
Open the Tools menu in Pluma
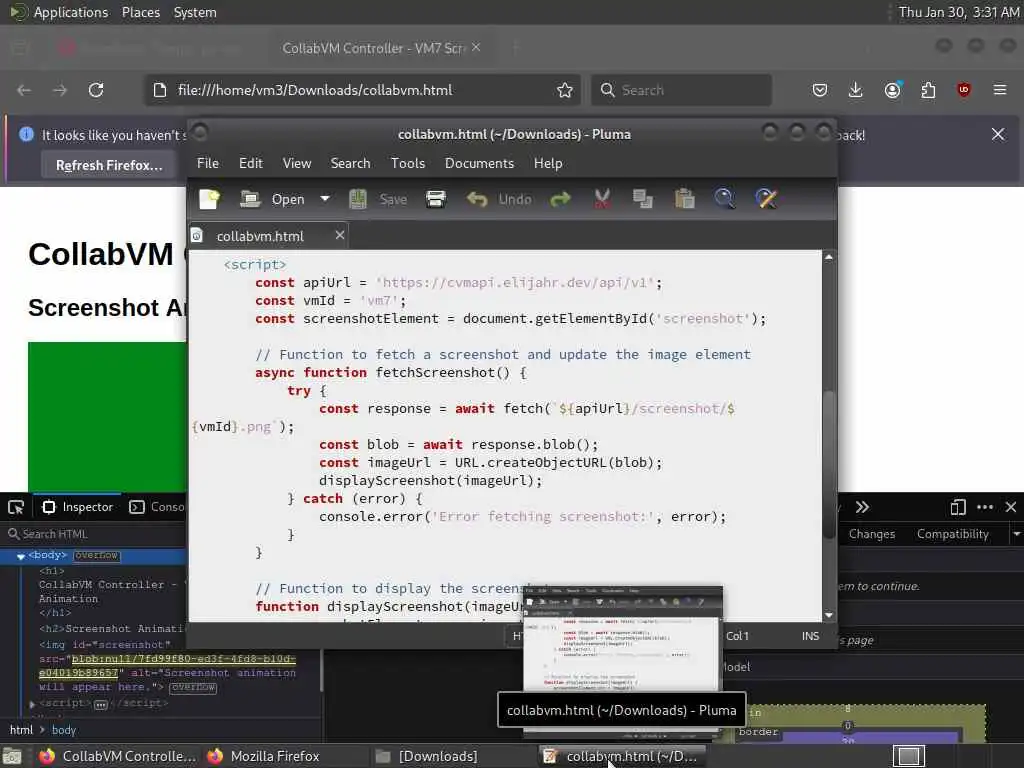408,163
